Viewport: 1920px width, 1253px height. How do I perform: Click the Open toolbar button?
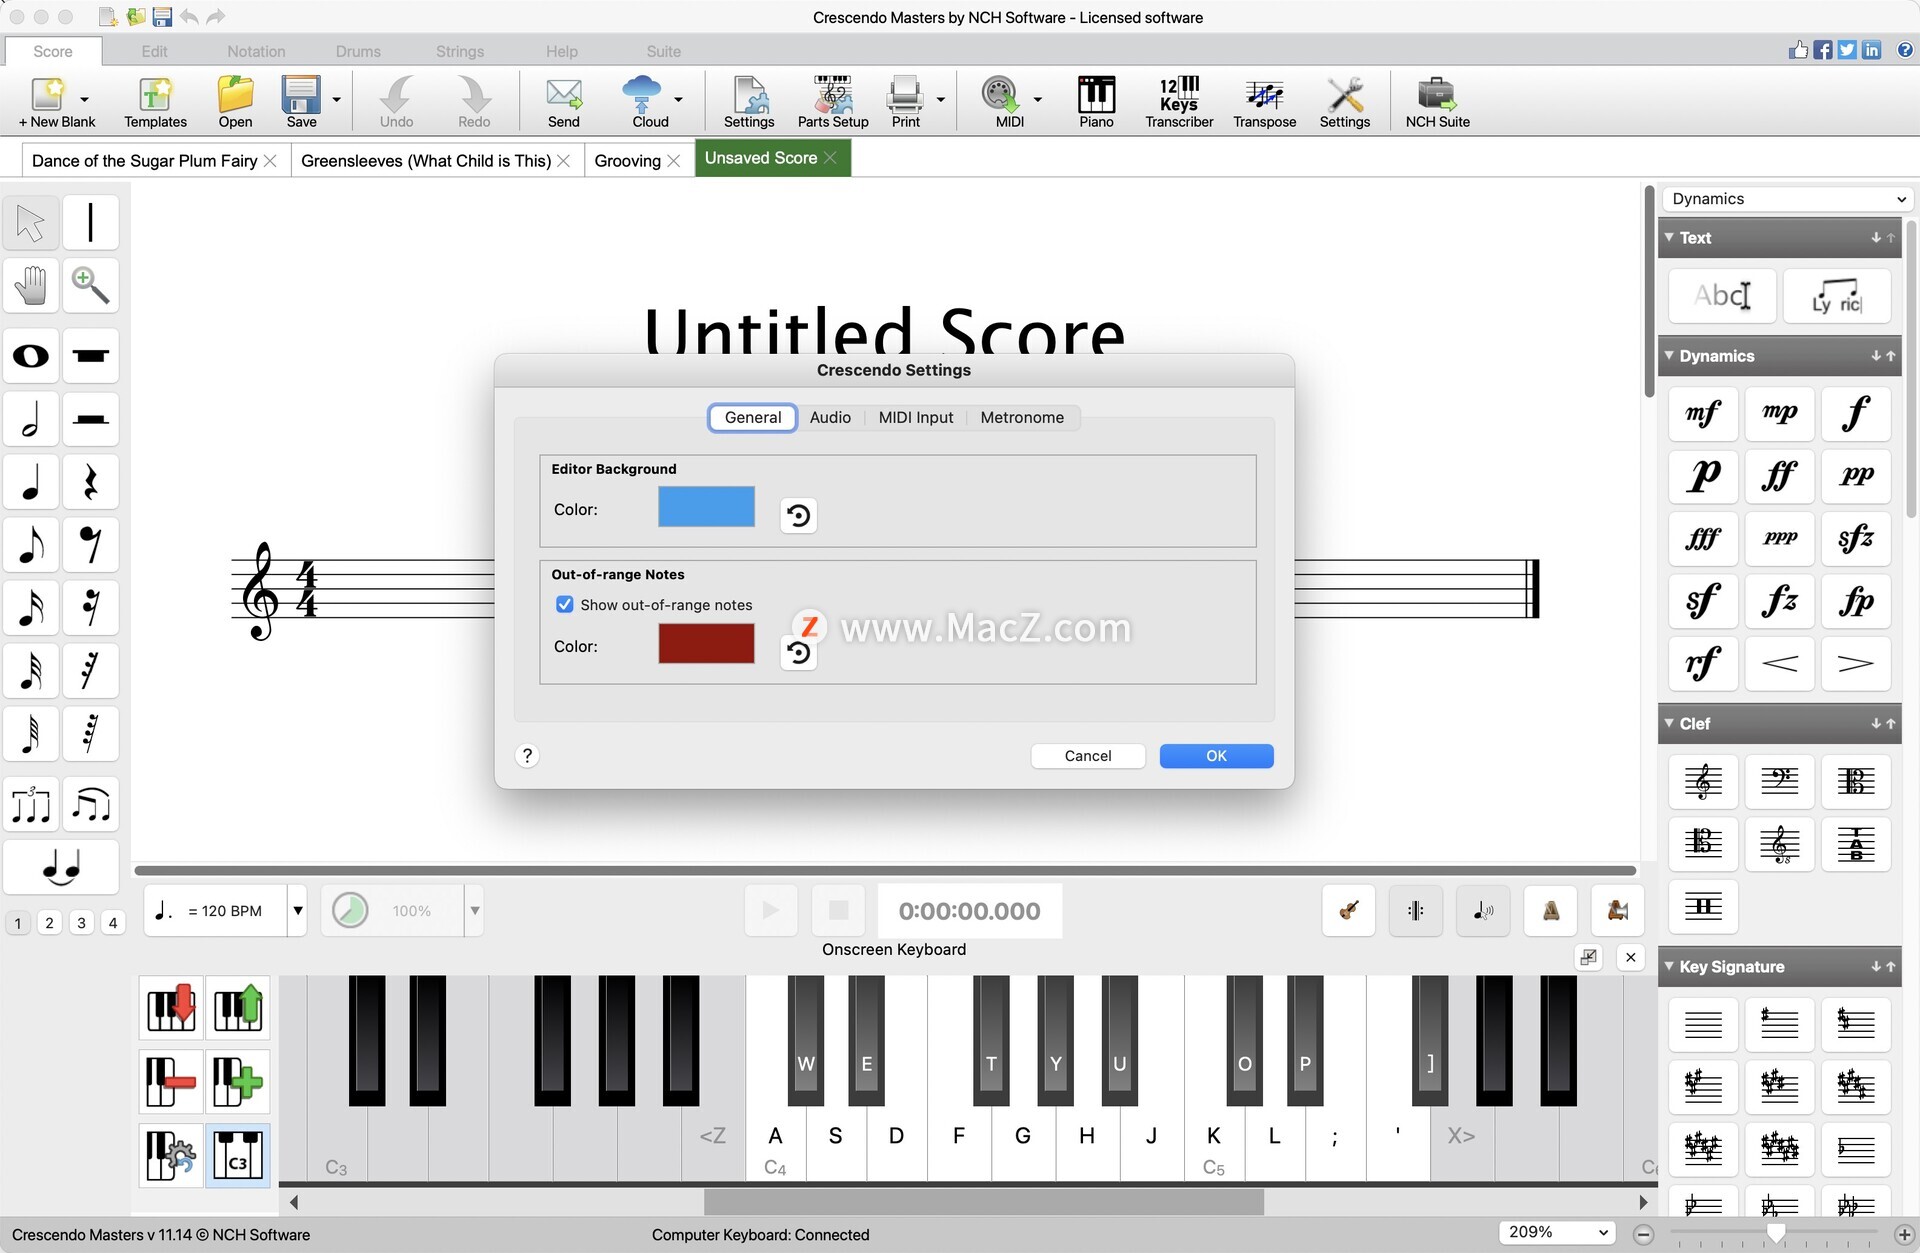tap(235, 102)
